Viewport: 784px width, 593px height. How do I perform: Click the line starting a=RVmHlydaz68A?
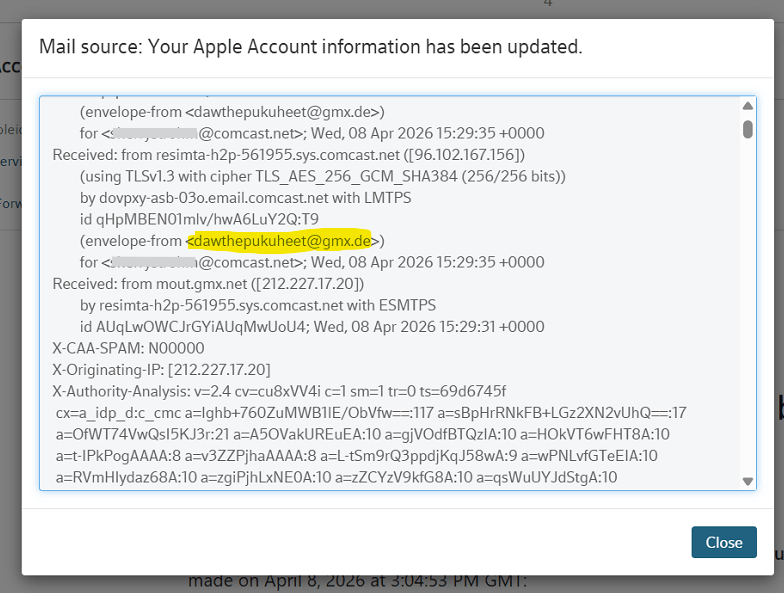tap(336, 477)
